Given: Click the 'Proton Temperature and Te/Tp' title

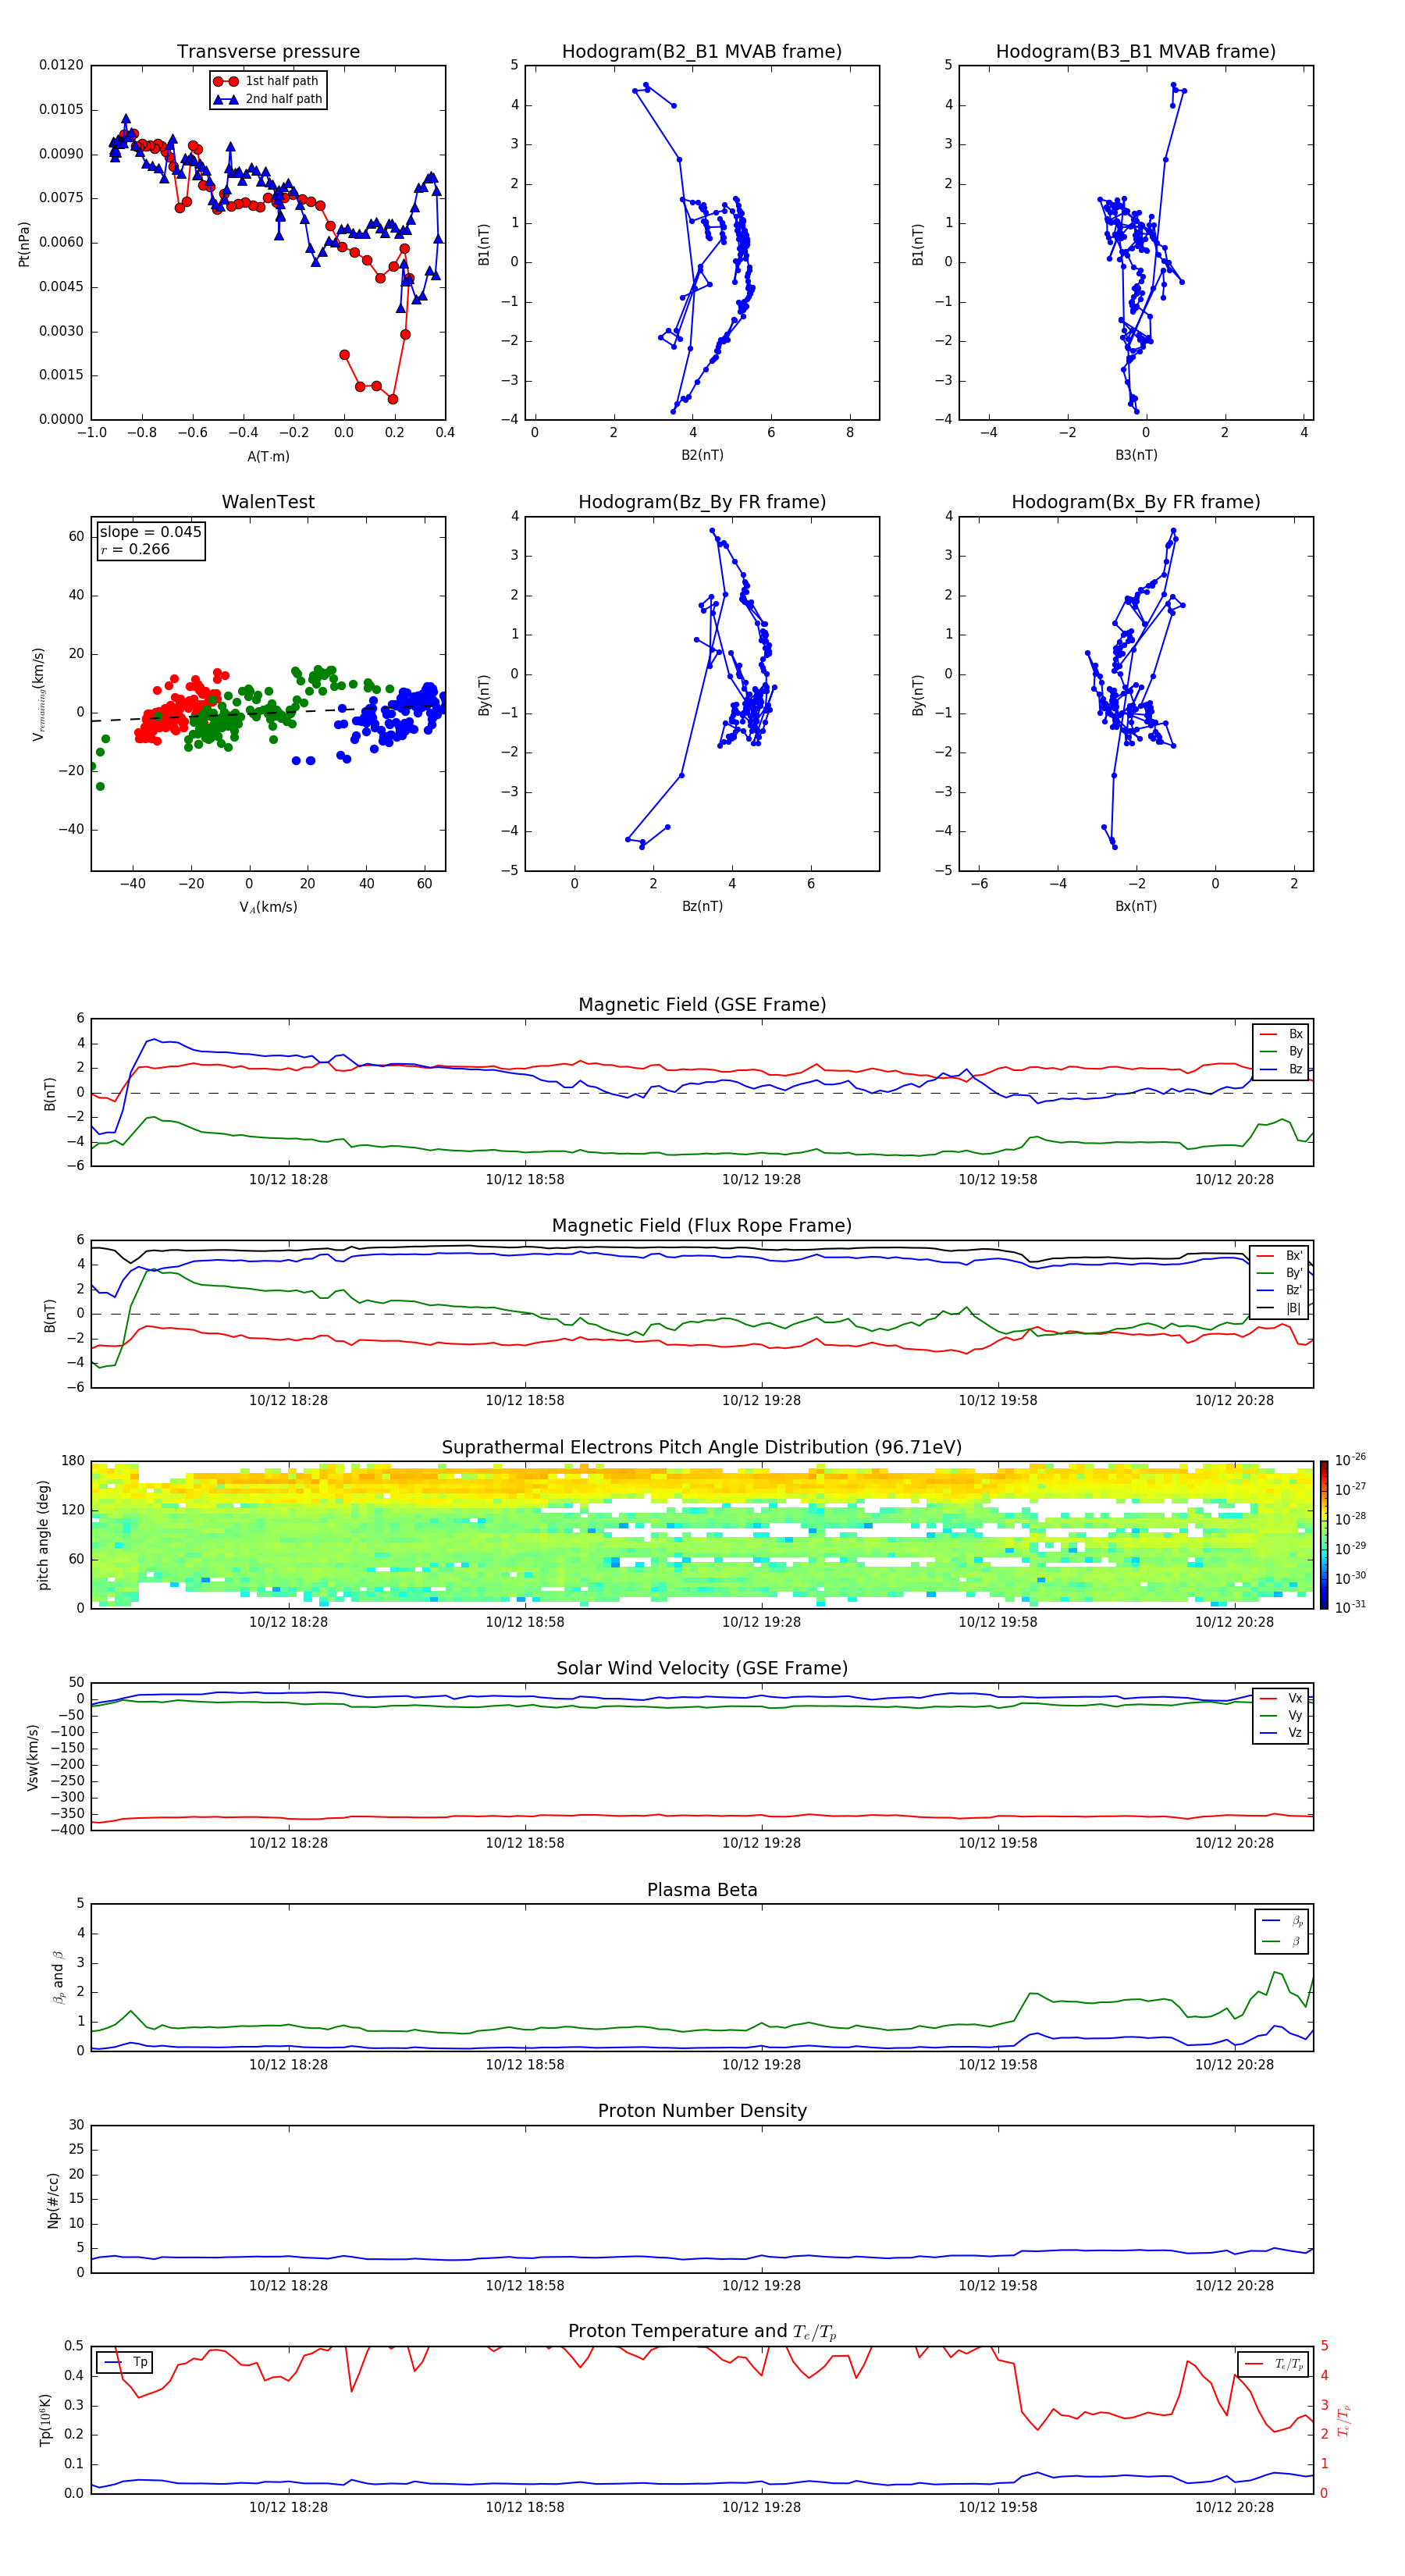Looking at the screenshot, I should pyautogui.click(x=702, y=2331).
